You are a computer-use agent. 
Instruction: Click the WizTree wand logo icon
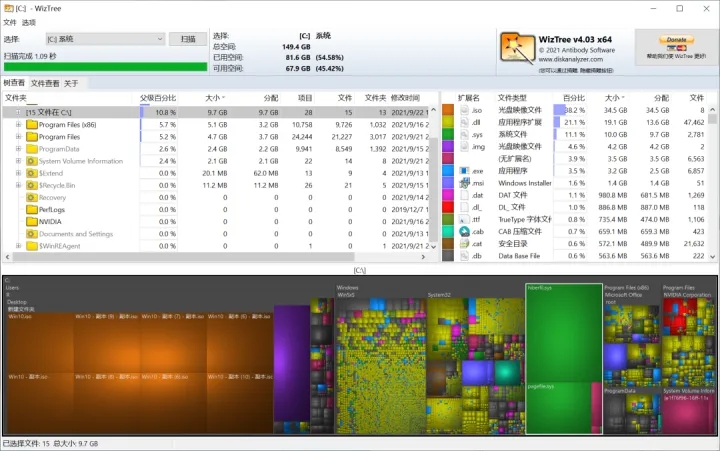[x=517, y=48]
